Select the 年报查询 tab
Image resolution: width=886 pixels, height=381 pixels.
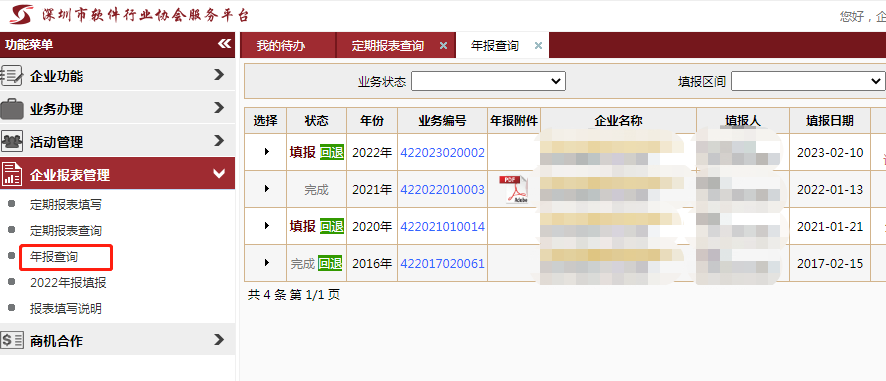pyautogui.click(x=495, y=46)
